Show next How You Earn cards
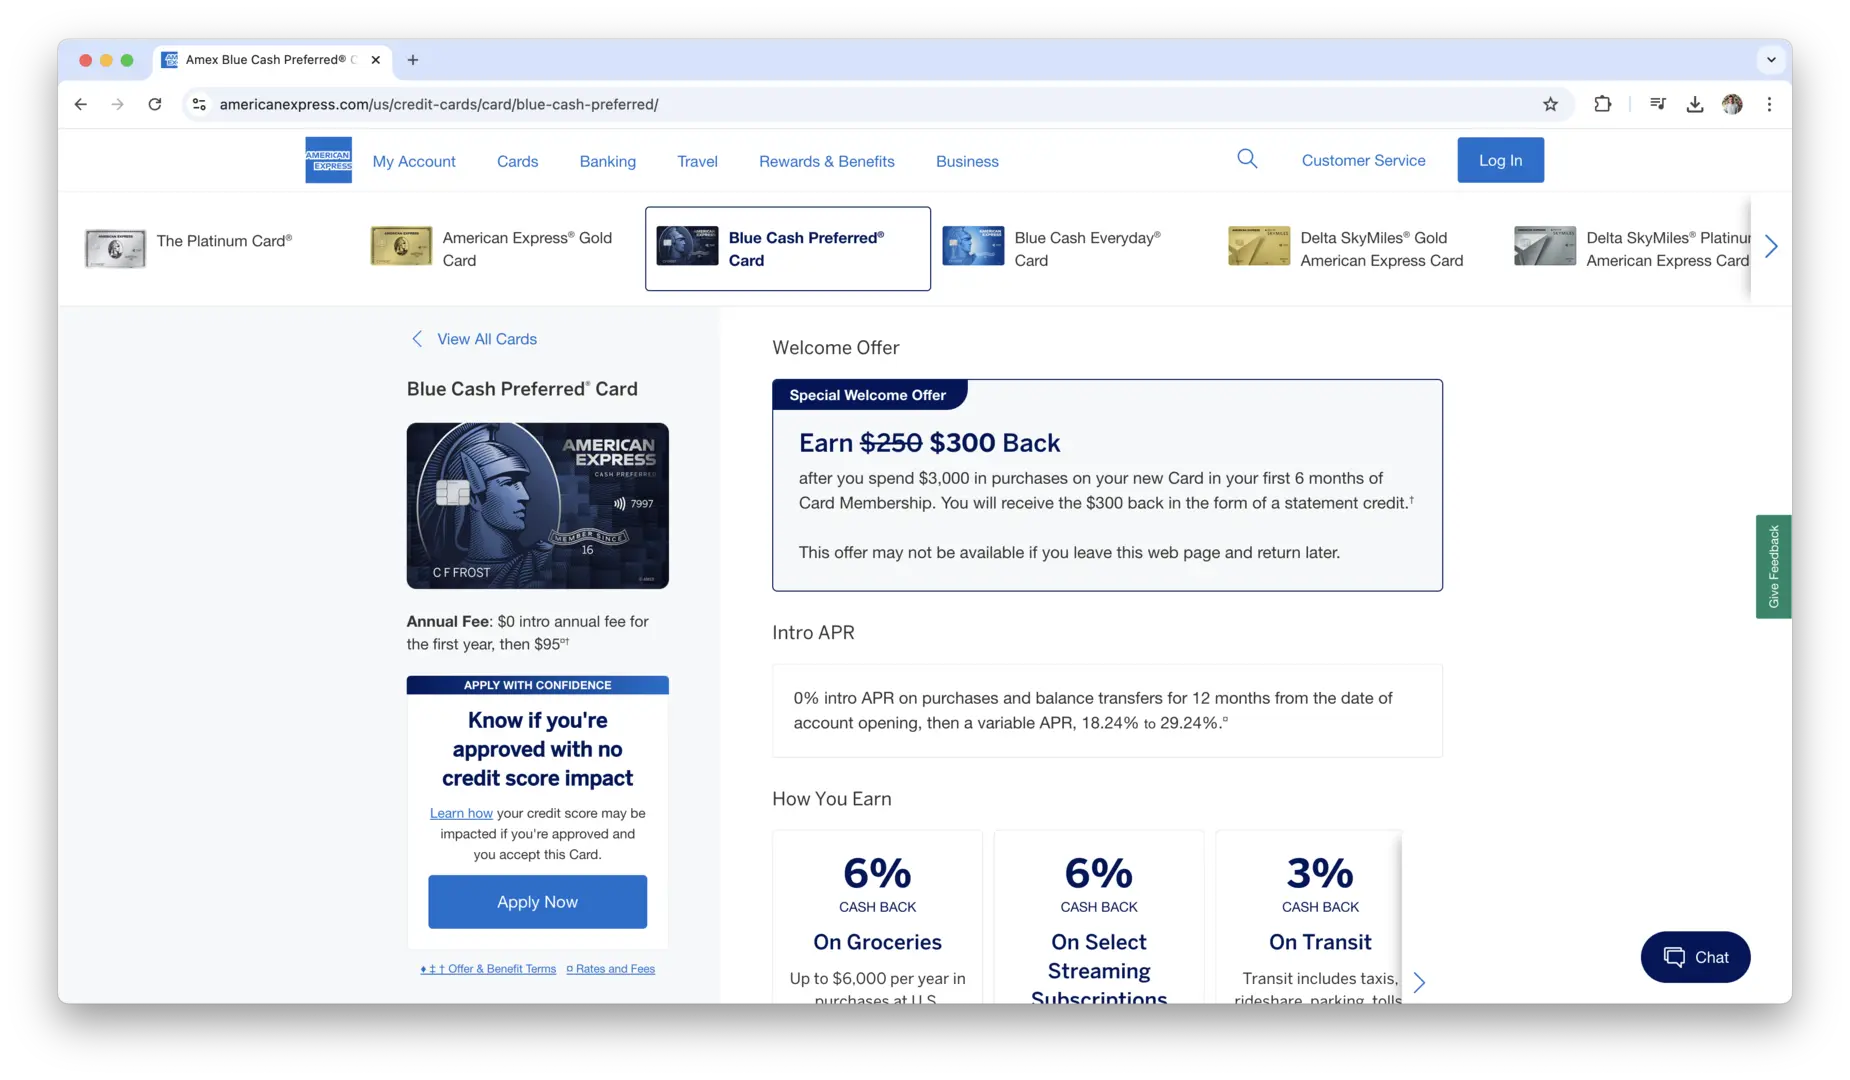This screenshot has width=1850, height=1080. (1419, 983)
